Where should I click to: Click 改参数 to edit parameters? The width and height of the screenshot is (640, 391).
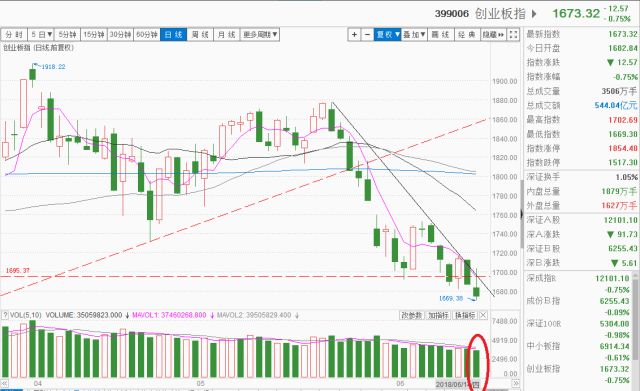(x=411, y=315)
